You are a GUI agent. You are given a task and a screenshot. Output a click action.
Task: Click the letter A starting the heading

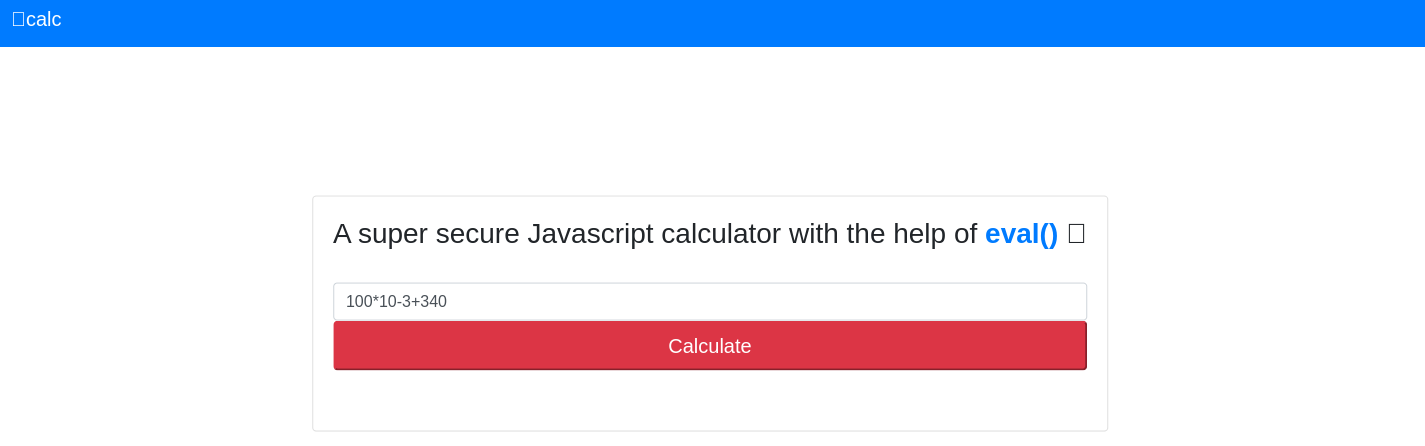342,234
